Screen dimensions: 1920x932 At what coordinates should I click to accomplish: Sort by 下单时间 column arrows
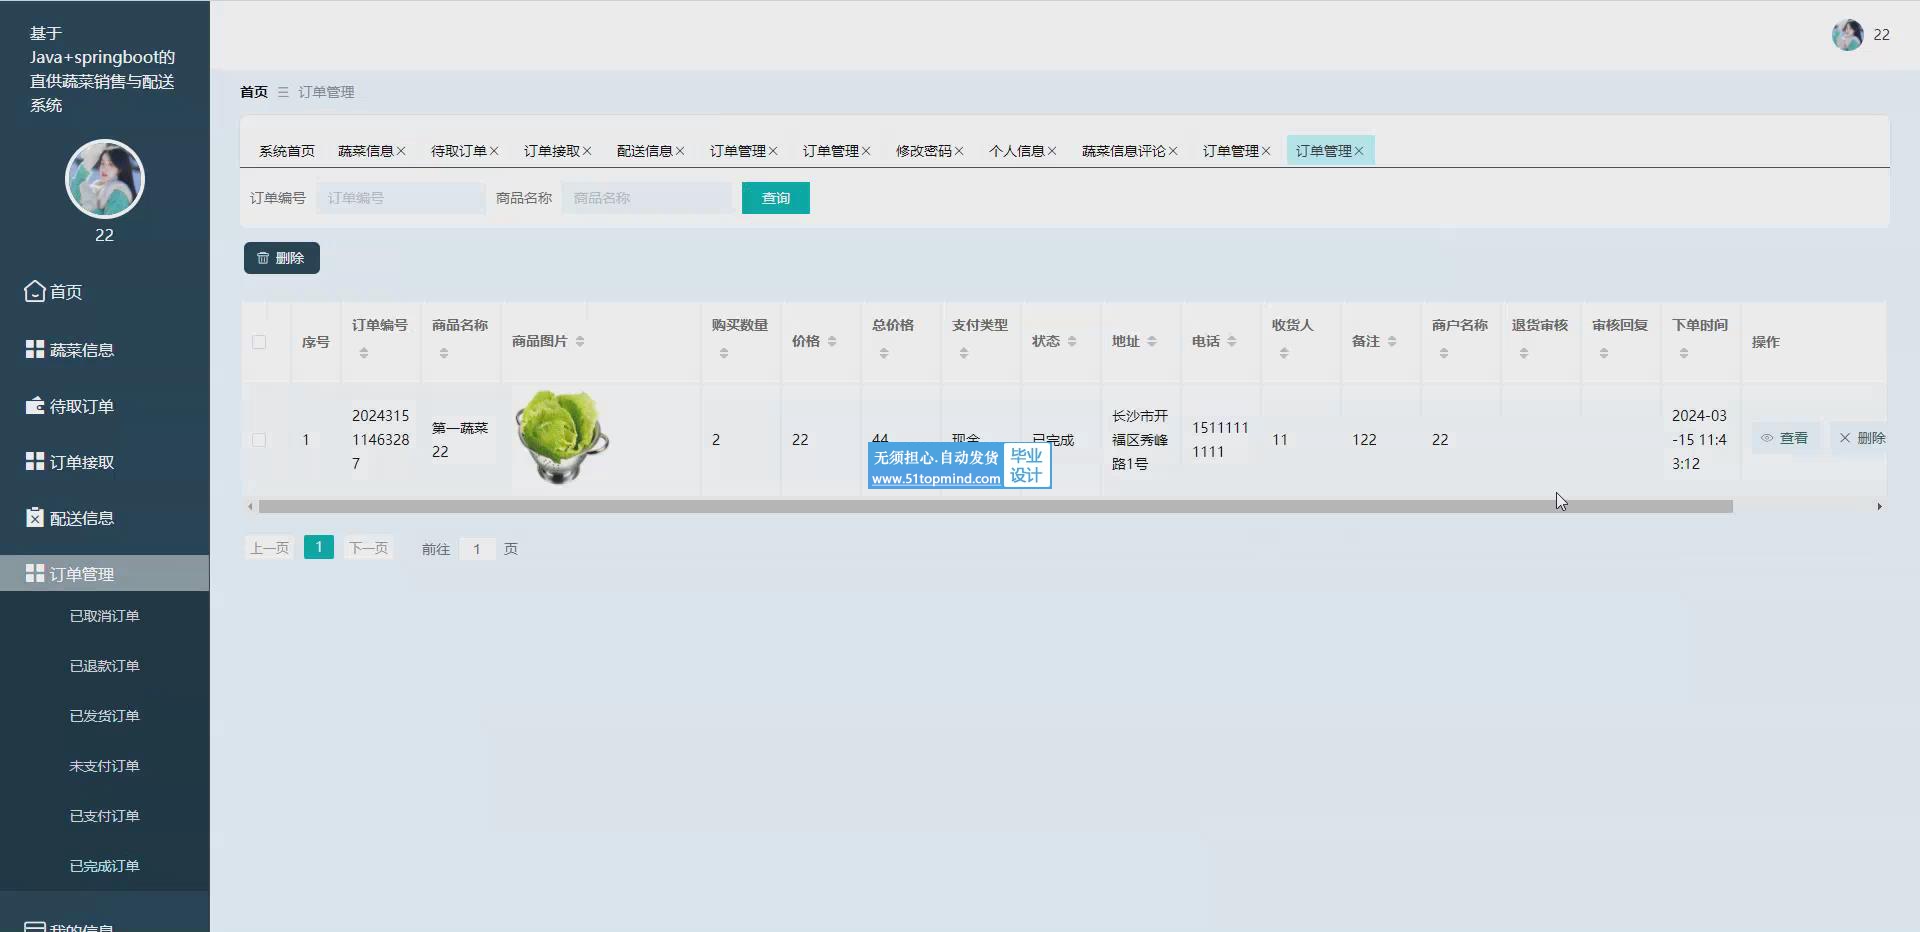coord(1684,353)
